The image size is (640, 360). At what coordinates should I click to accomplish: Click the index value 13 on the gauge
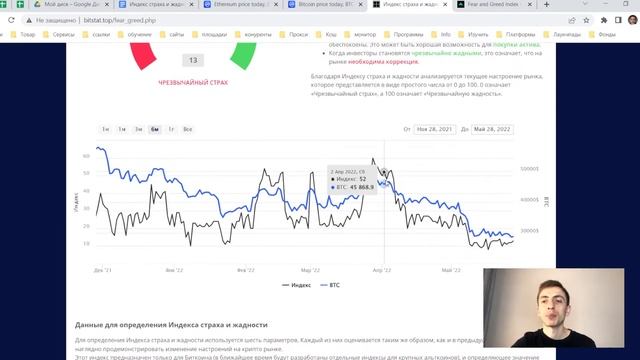(193, 60)
